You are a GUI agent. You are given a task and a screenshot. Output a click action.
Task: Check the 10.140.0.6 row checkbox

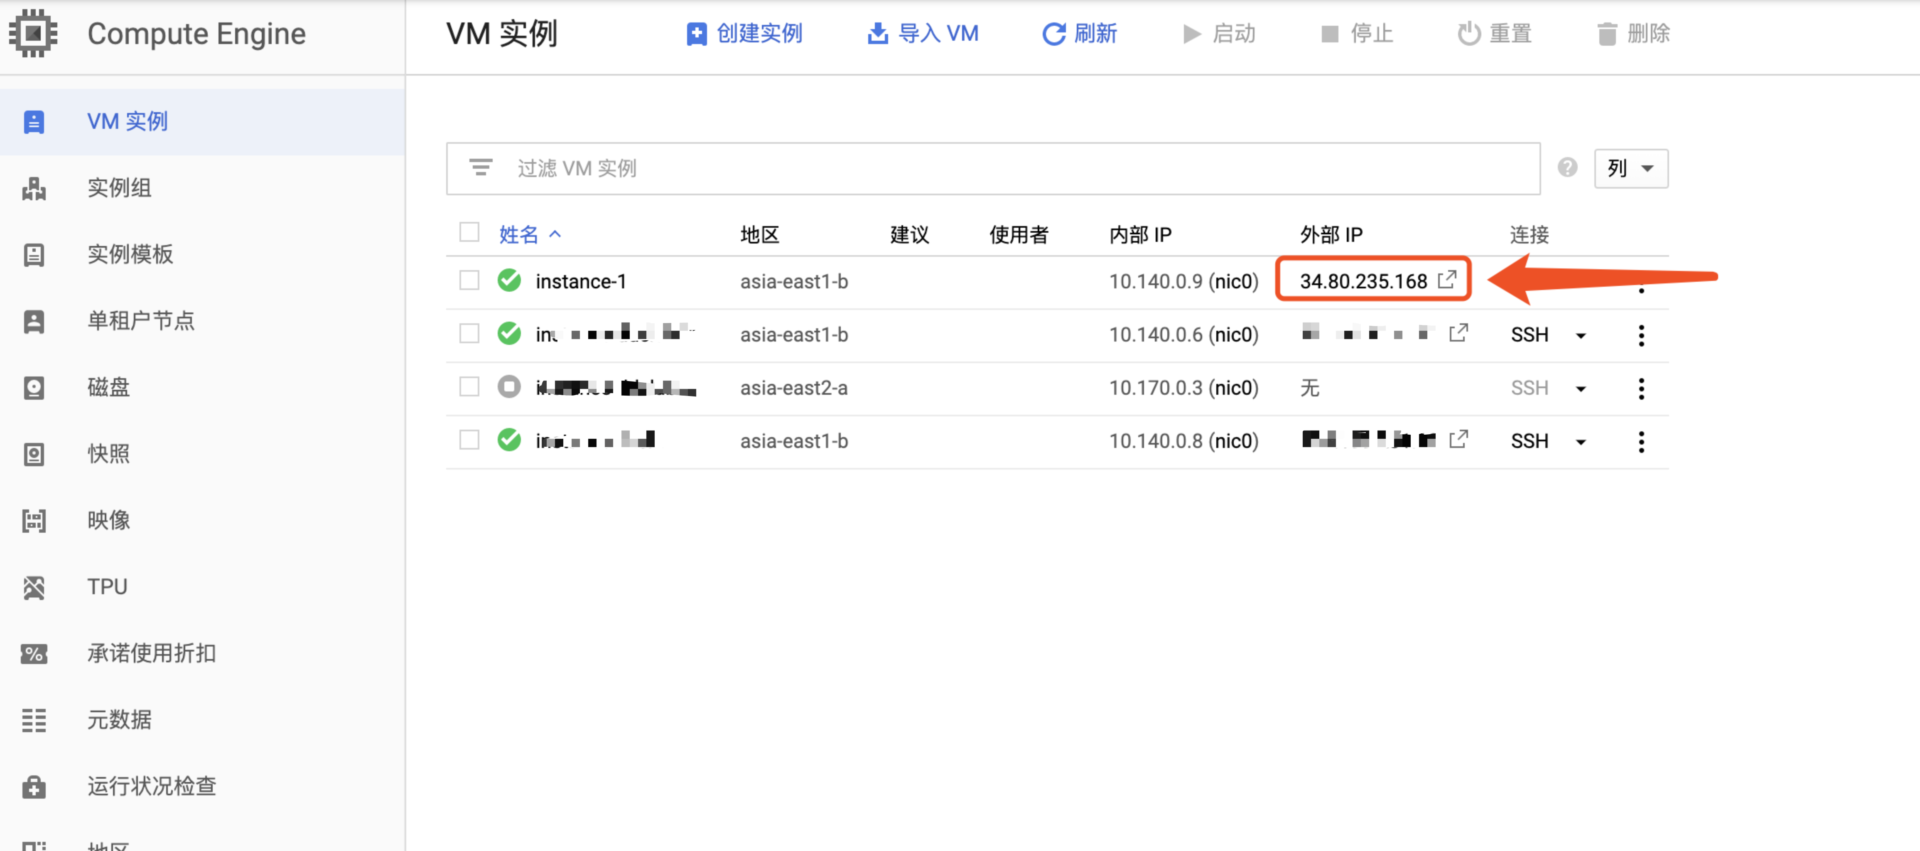[469, 333]
